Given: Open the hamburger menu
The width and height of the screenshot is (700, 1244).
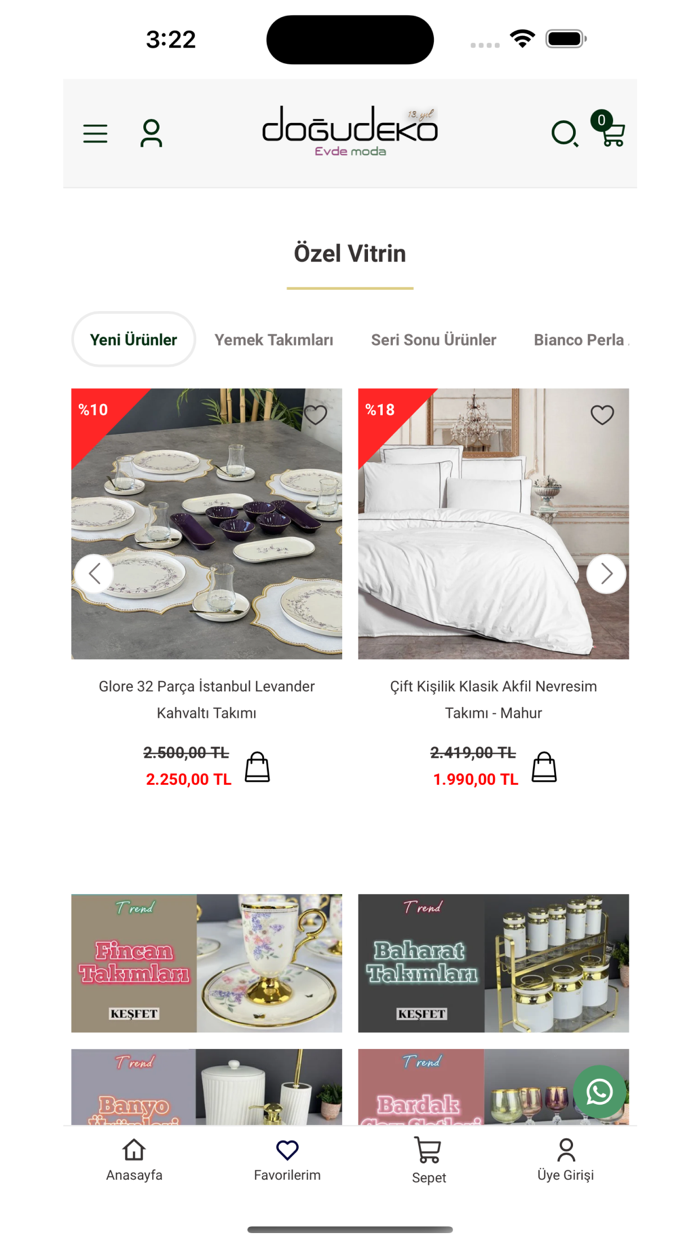Looking at the screenshot, I should [95, 134].
